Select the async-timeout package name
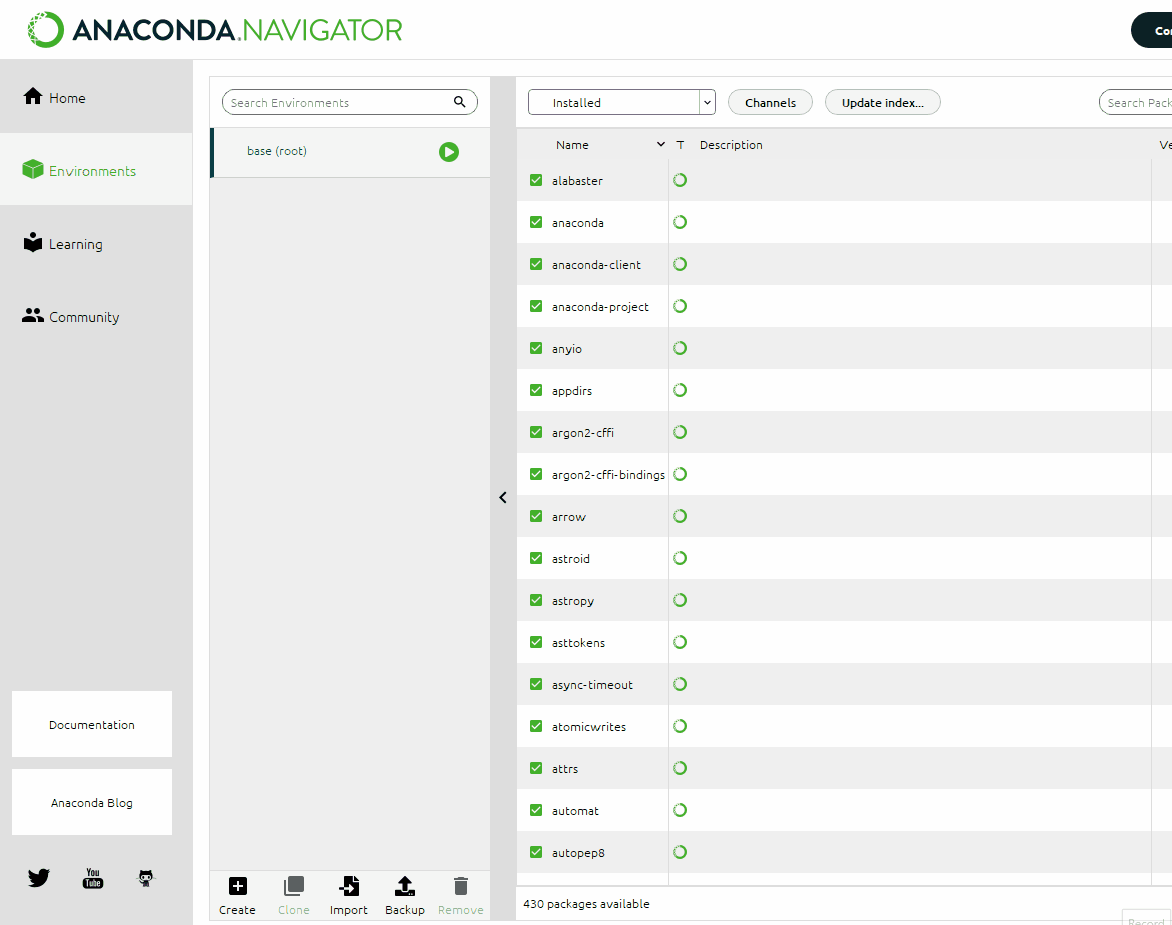The height and width of the screenshot is (925, 1172). tap(592, 684)
